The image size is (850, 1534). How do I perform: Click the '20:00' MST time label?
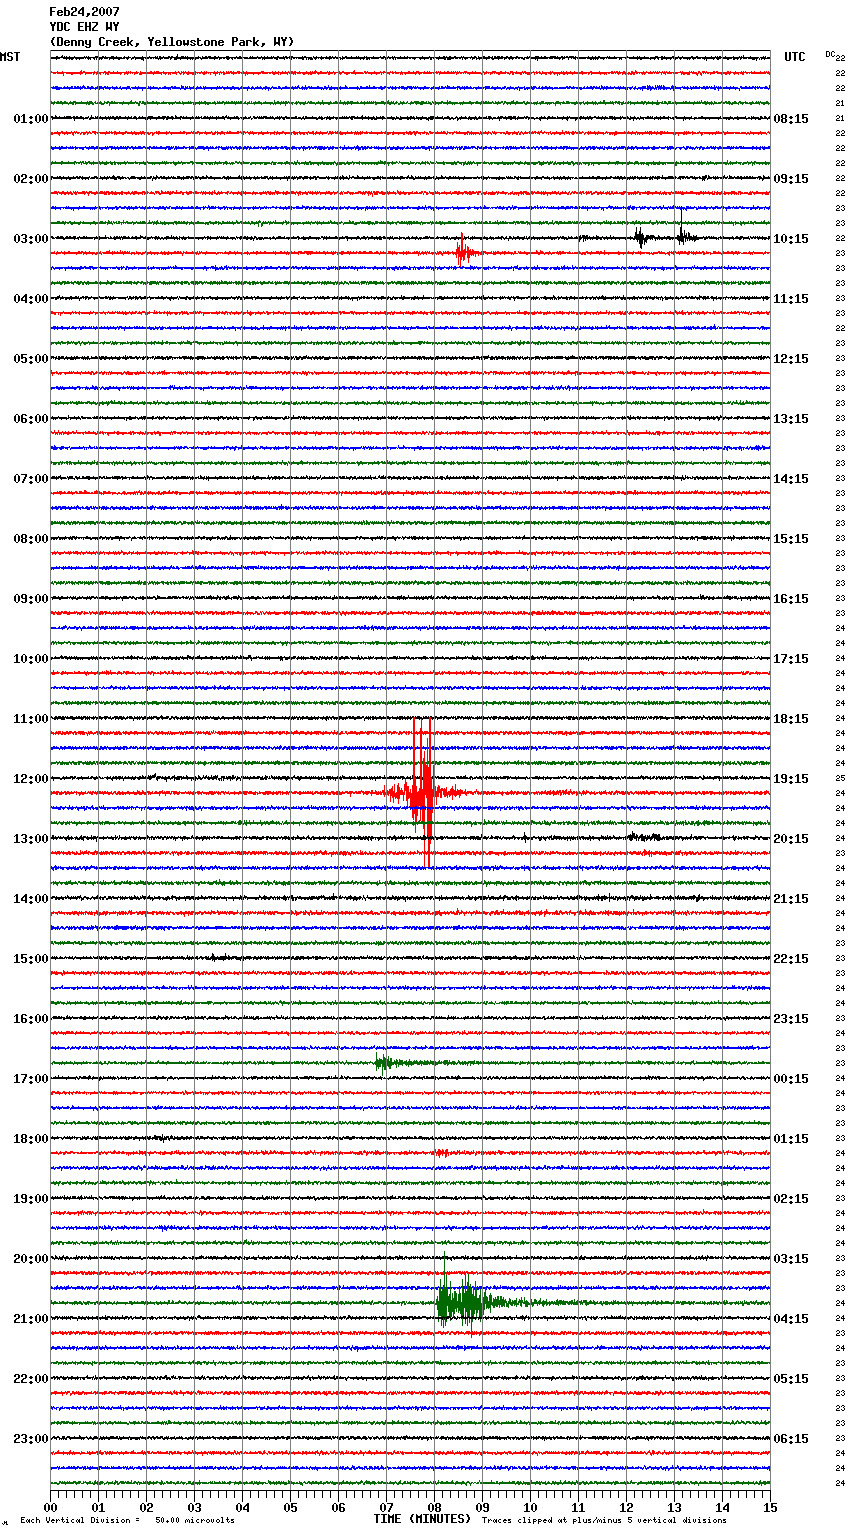click(30, 1259)
